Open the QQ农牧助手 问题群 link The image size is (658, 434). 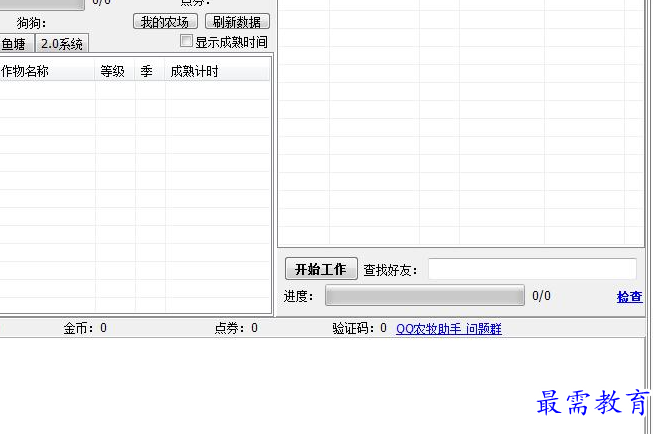tap(449, 328)
